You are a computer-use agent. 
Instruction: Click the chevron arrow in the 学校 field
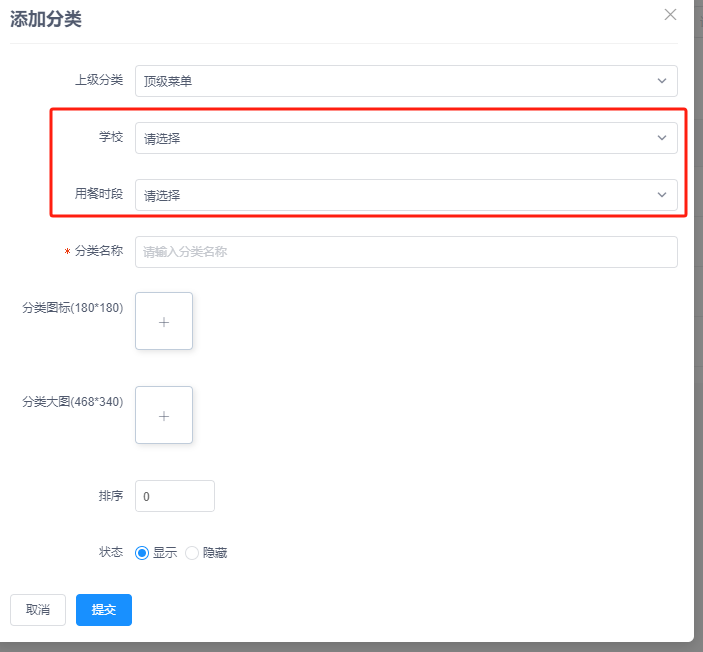point(661,138)
